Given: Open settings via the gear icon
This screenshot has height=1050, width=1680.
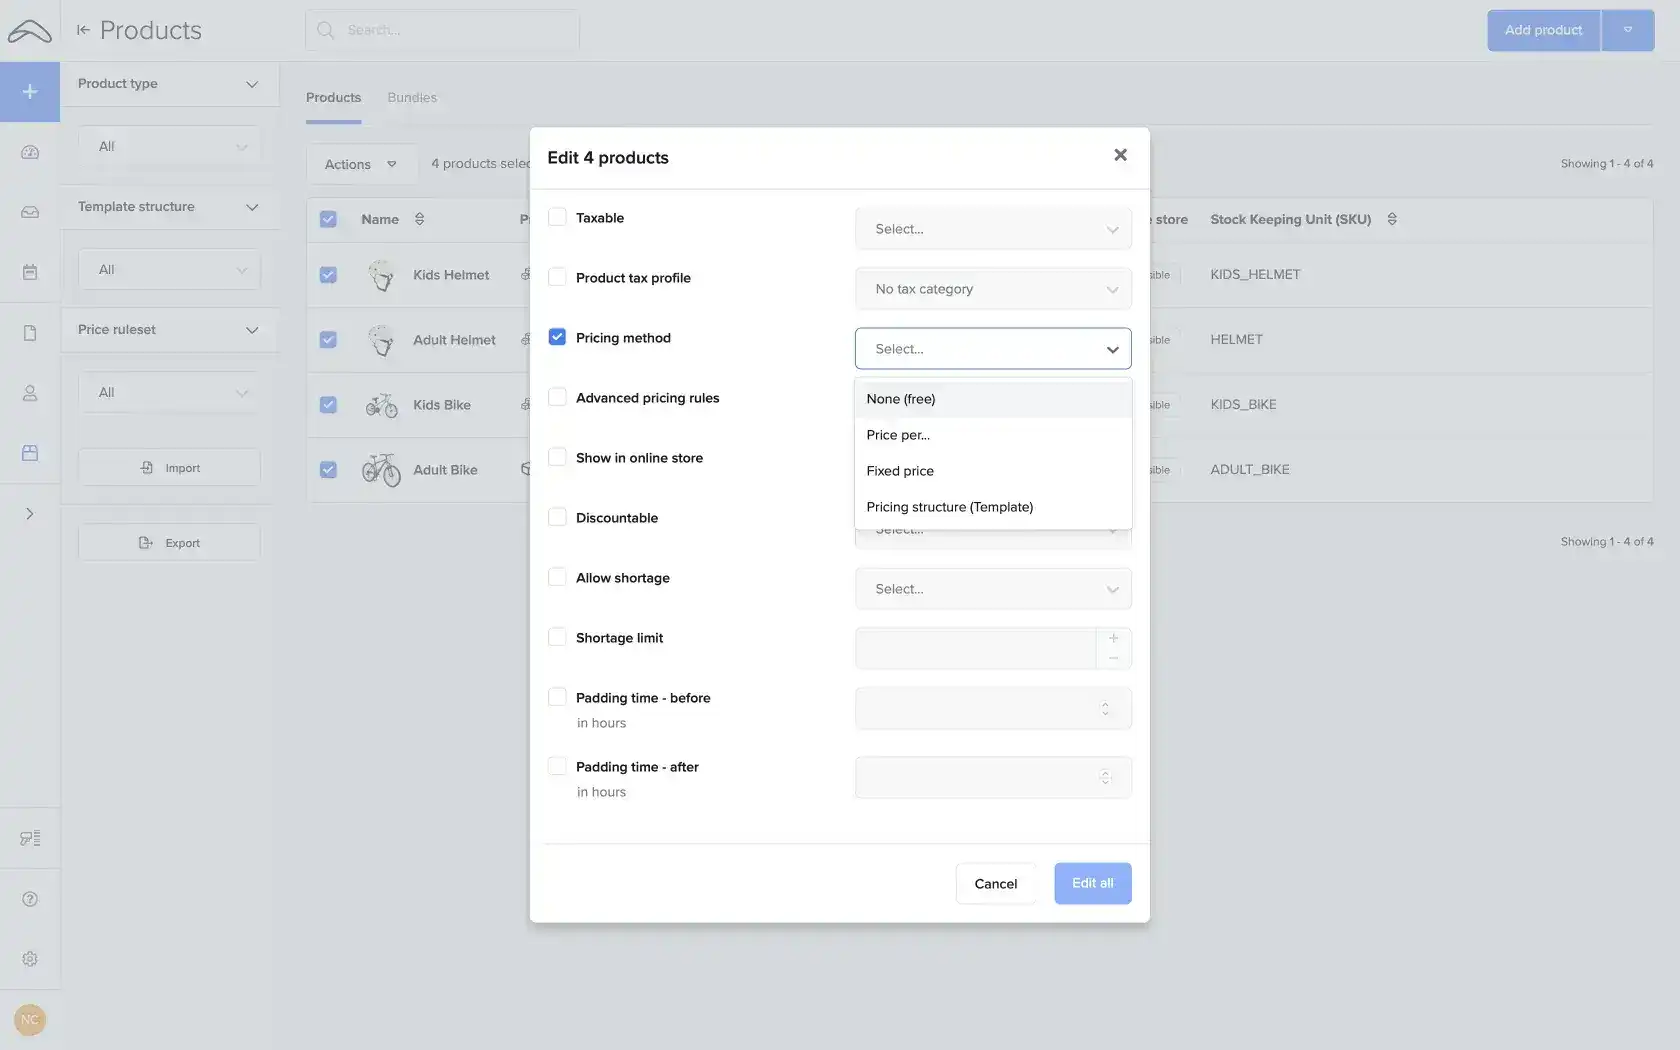Looking at the screenshot, I should tap(30, 959).
